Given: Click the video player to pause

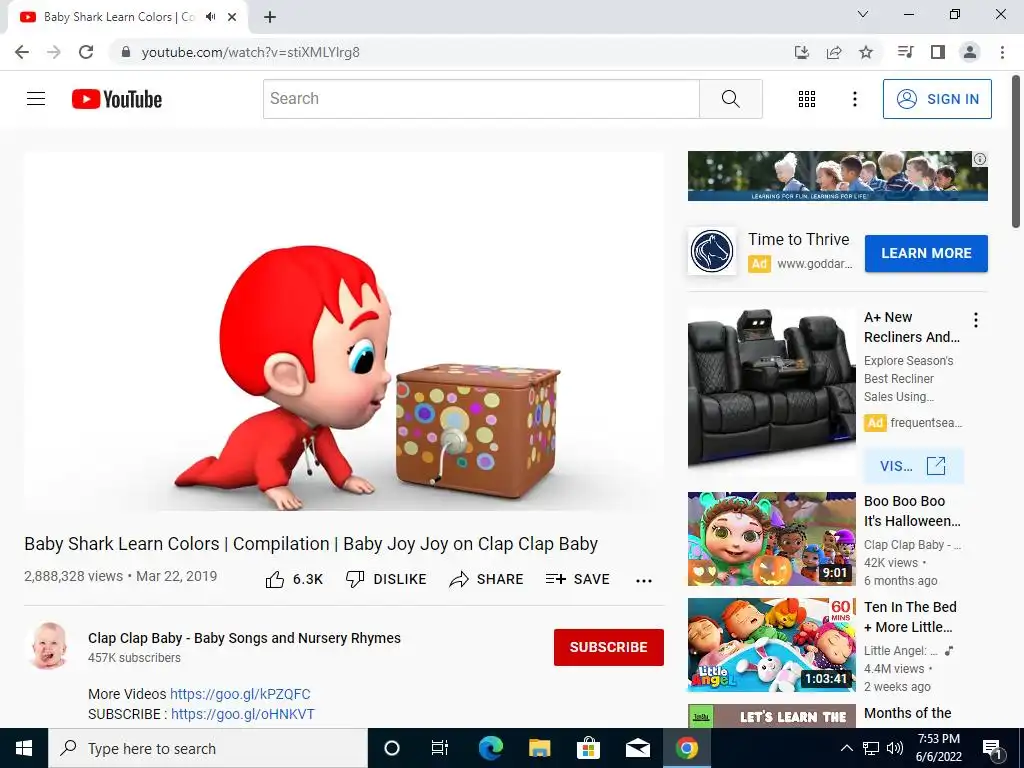Looking at the screenshot, I should click(x=344, y=331).
